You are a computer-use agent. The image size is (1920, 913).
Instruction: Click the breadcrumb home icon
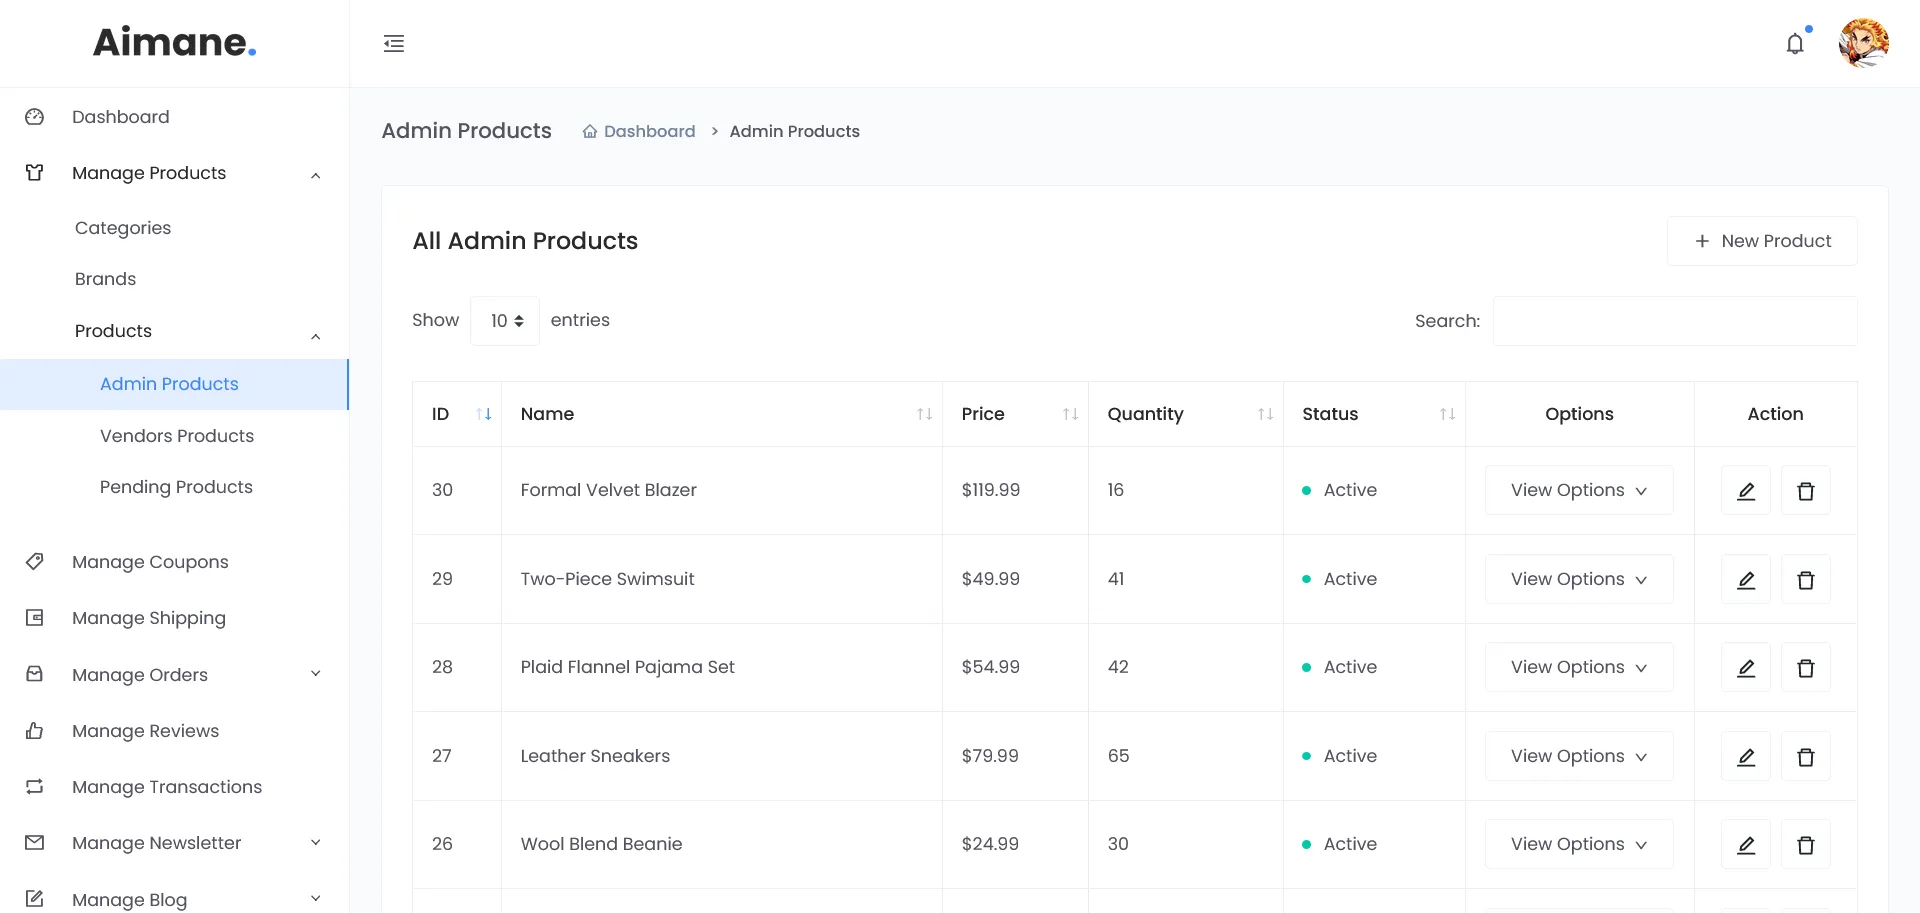pos(590,131)
